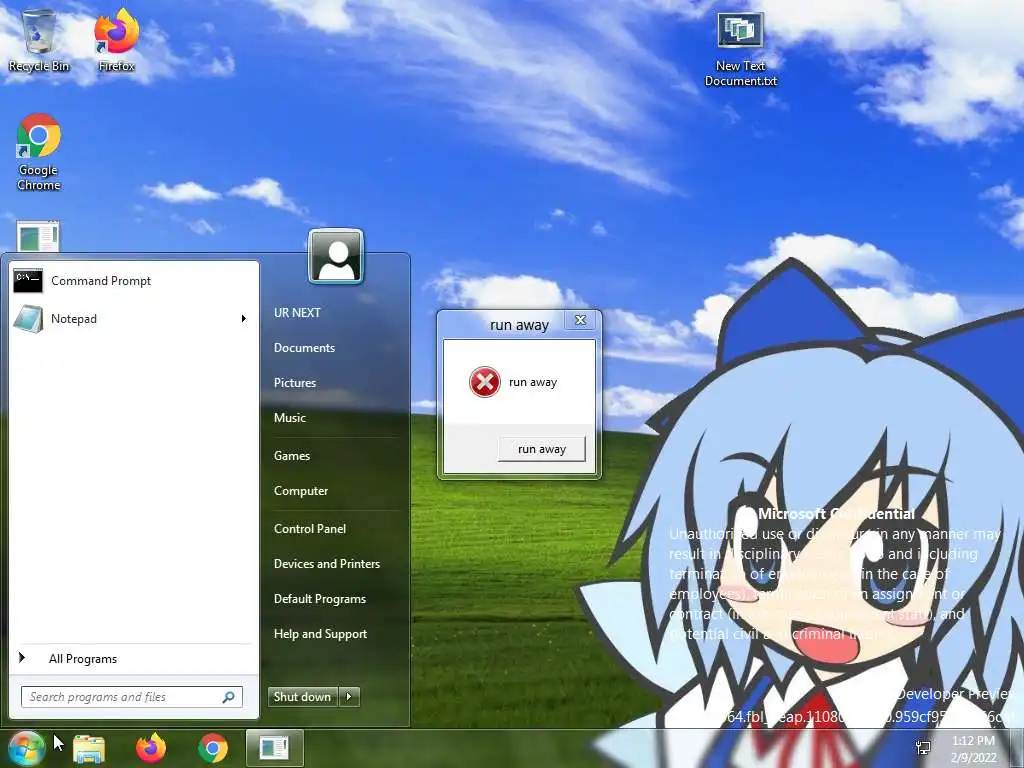Click the red error icon in the dialog
This screenshot has width=1024, height=768.
point(485,382)
